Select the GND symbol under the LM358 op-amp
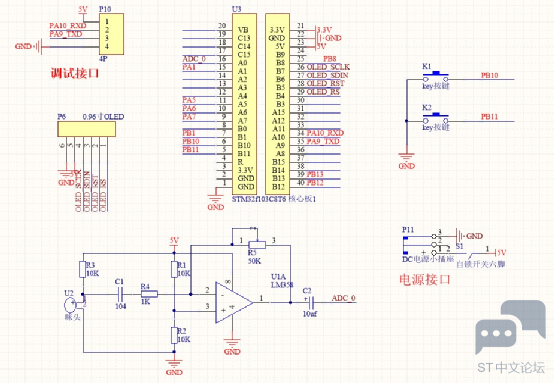 click(x=232, y=347)
